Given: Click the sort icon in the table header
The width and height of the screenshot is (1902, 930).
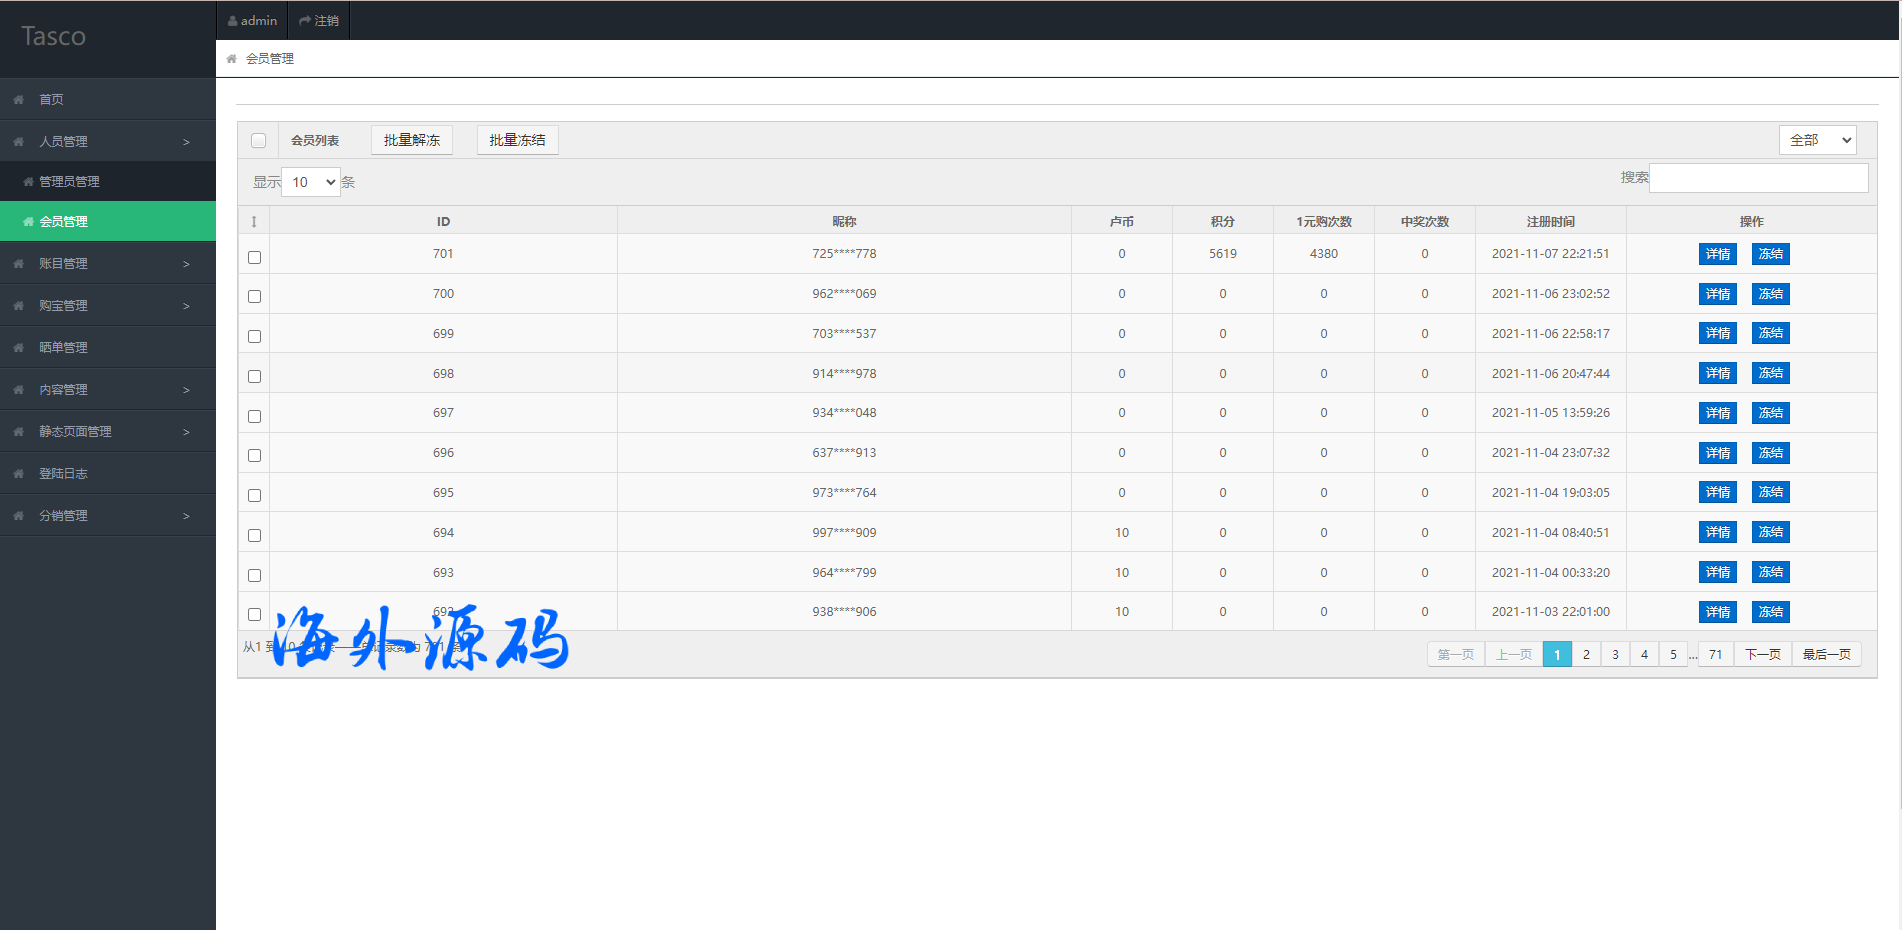Looking at the screenshot, I should pyautogui.click(x=254, y=222).
